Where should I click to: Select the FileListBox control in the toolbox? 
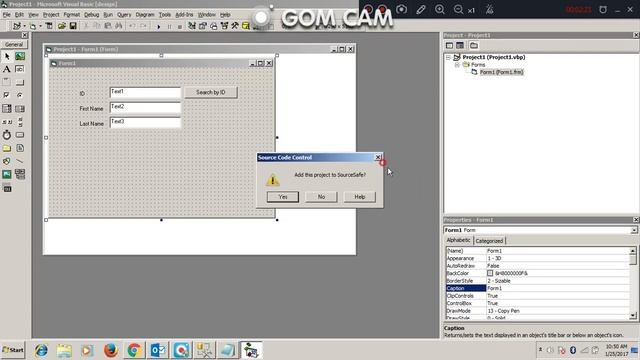coord(20,148)
